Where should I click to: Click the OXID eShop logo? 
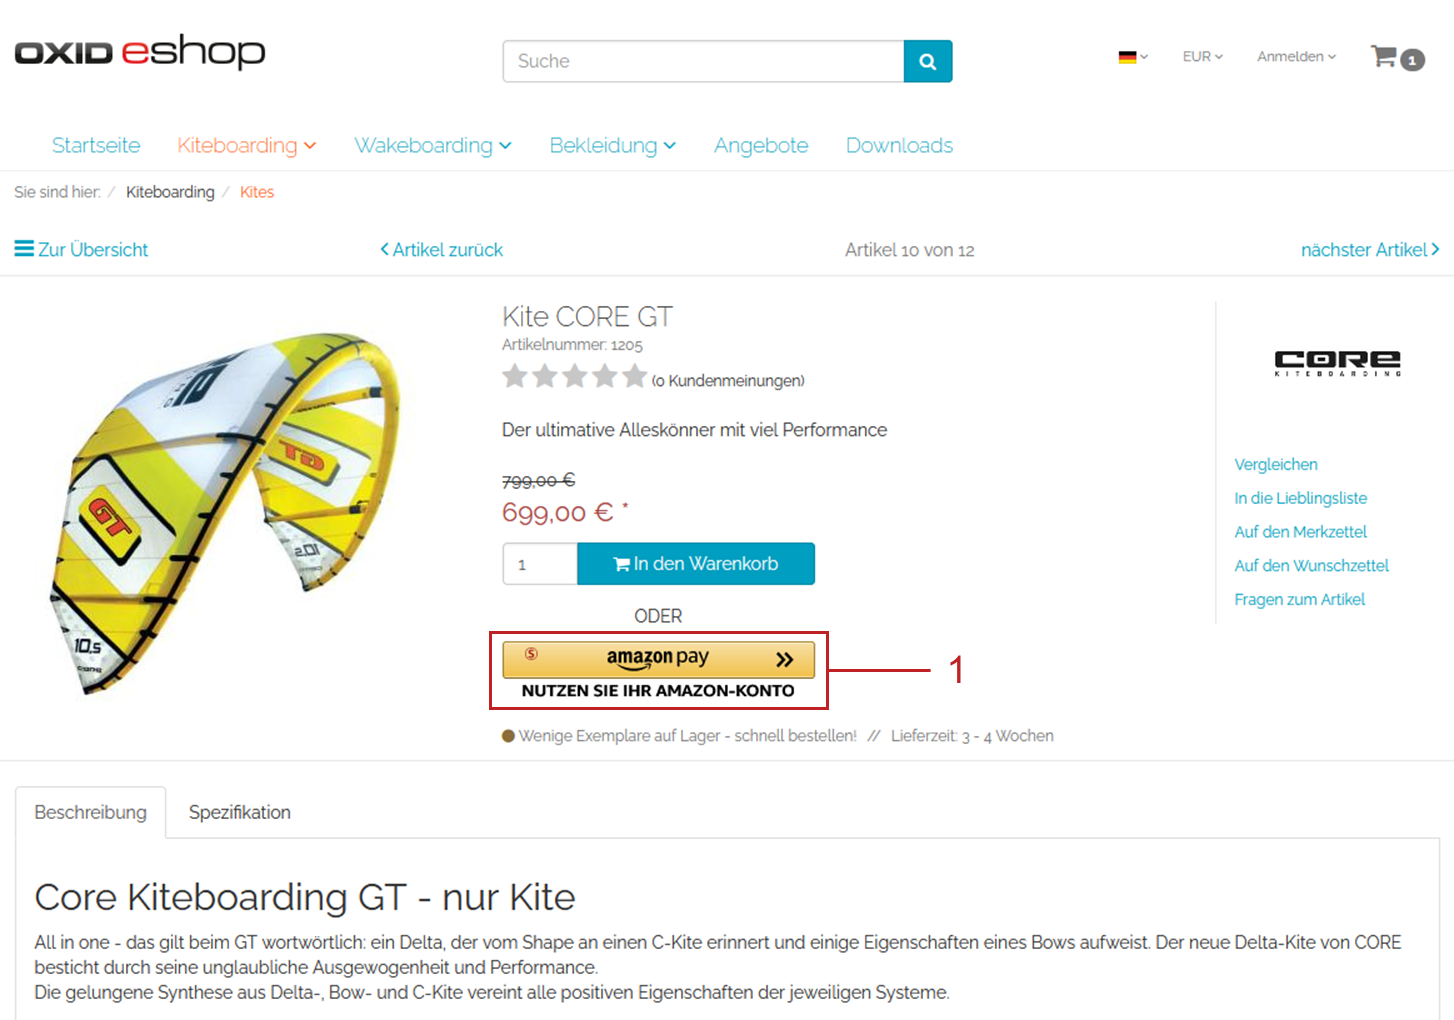tap(140, 52)
